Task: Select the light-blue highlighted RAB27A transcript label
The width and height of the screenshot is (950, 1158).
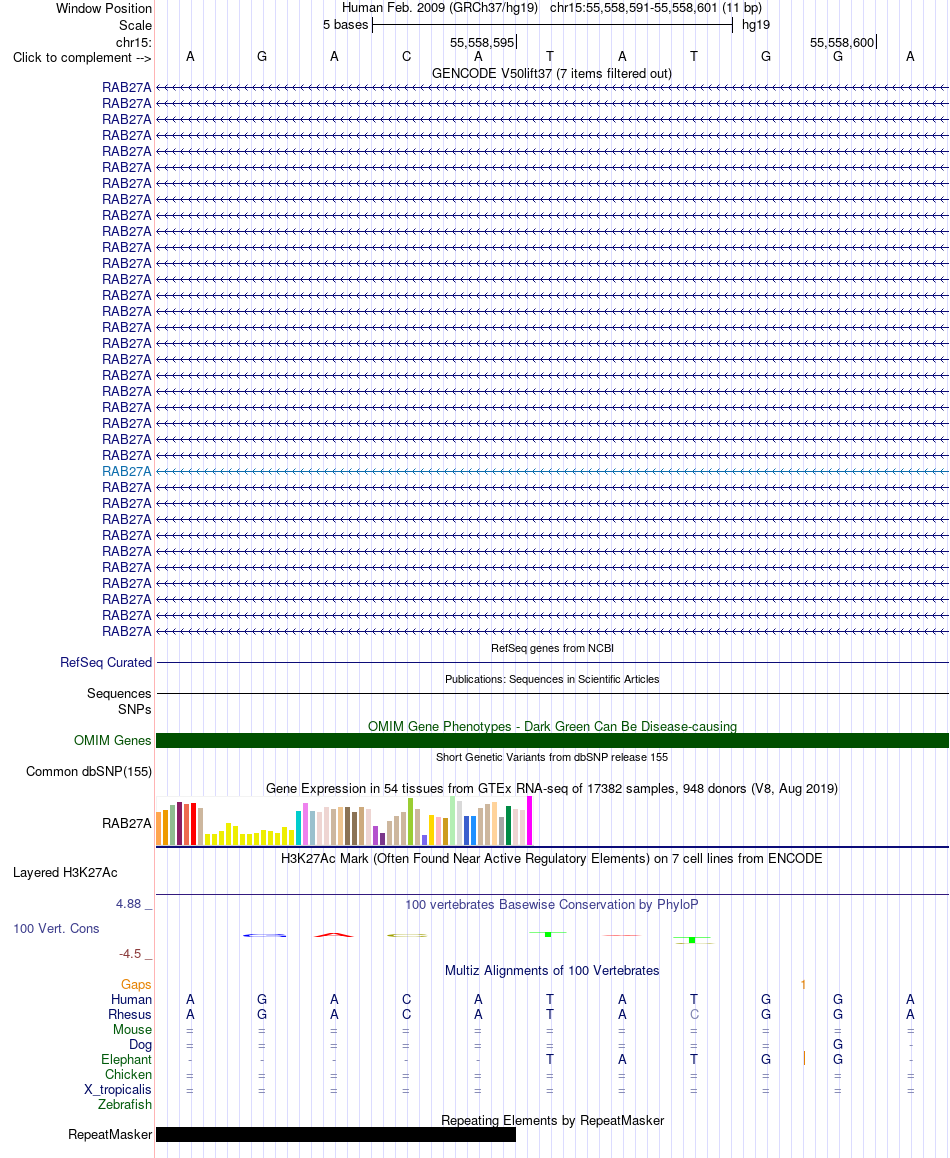Action: tap(126, 471)
